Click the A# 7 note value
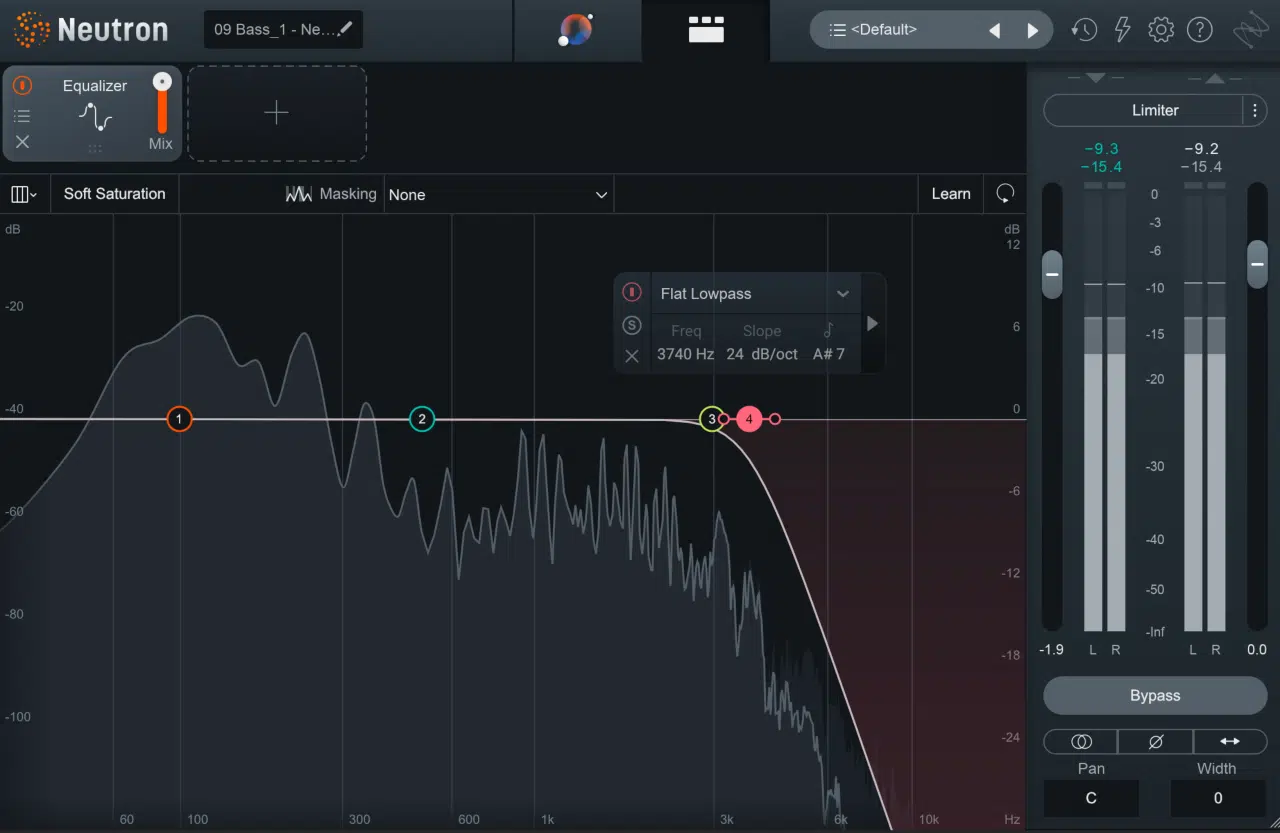 pos(829,354)
